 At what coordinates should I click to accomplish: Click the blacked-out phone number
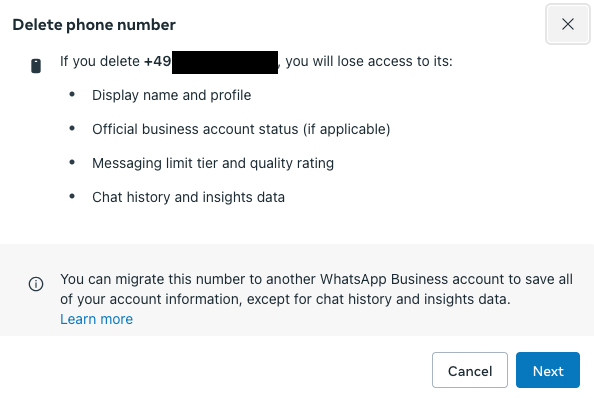(225, 62)
